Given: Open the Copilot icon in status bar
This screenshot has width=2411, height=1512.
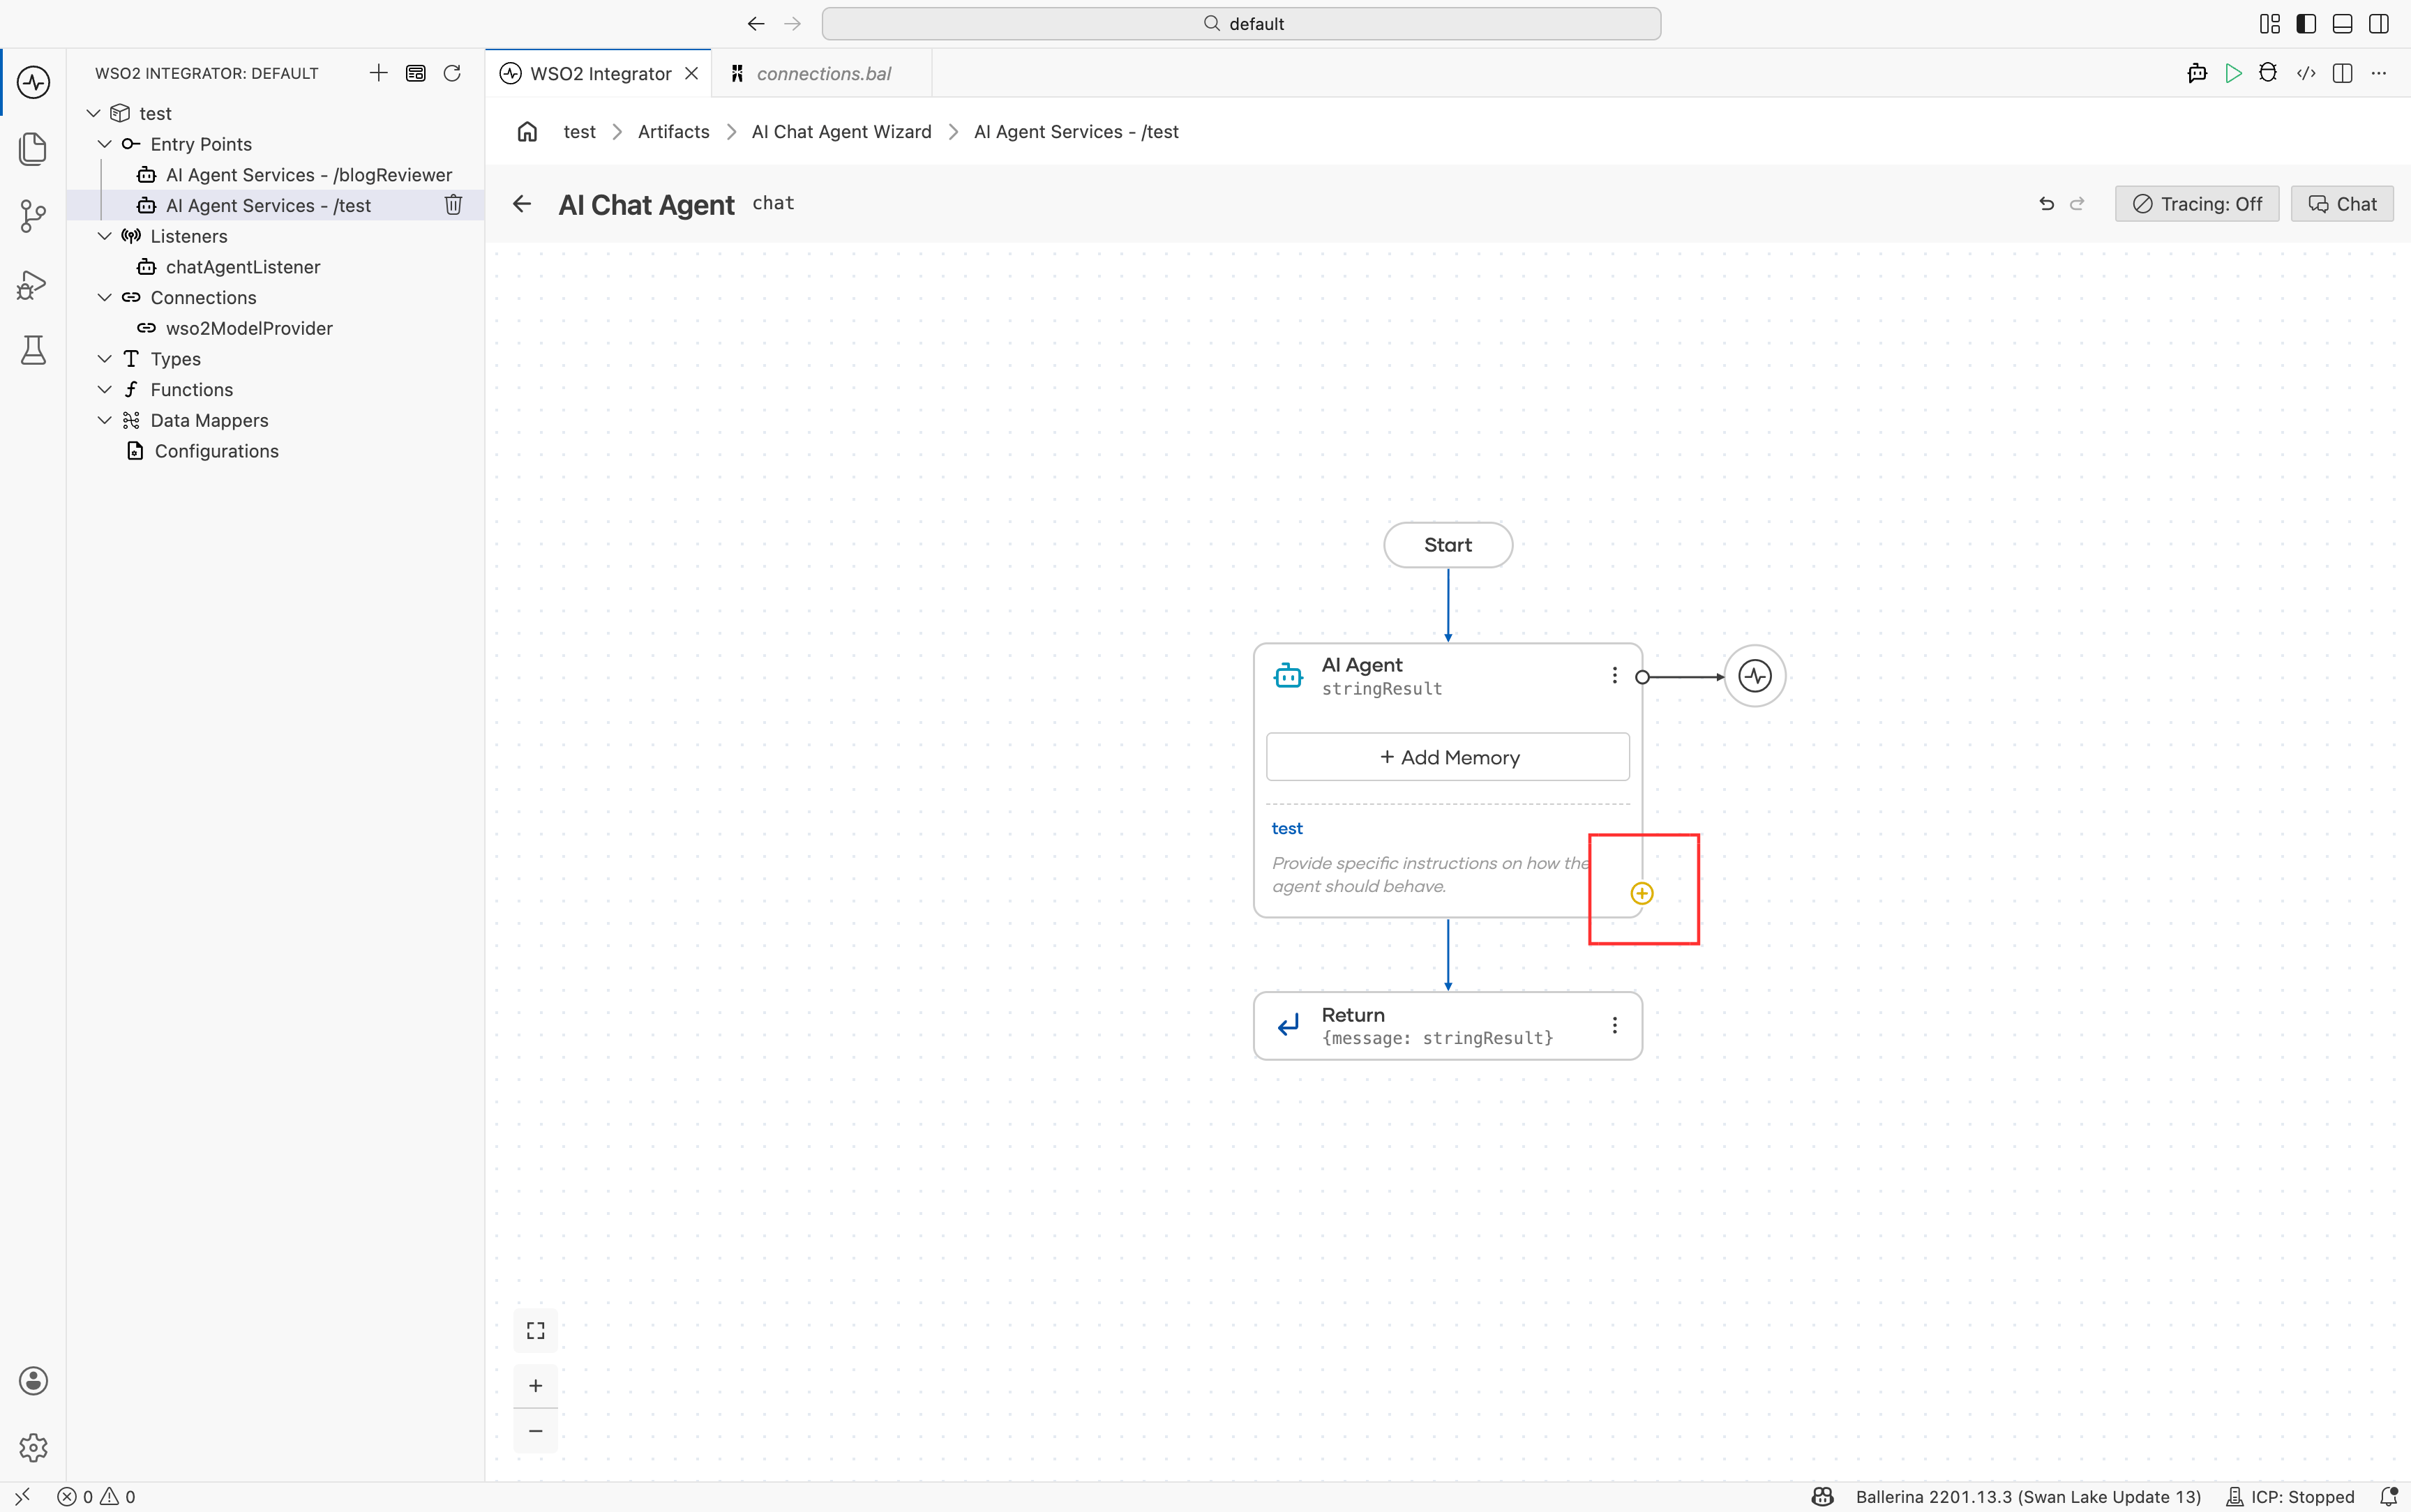Looking at the screenshot, I should click(1823, 1496).
